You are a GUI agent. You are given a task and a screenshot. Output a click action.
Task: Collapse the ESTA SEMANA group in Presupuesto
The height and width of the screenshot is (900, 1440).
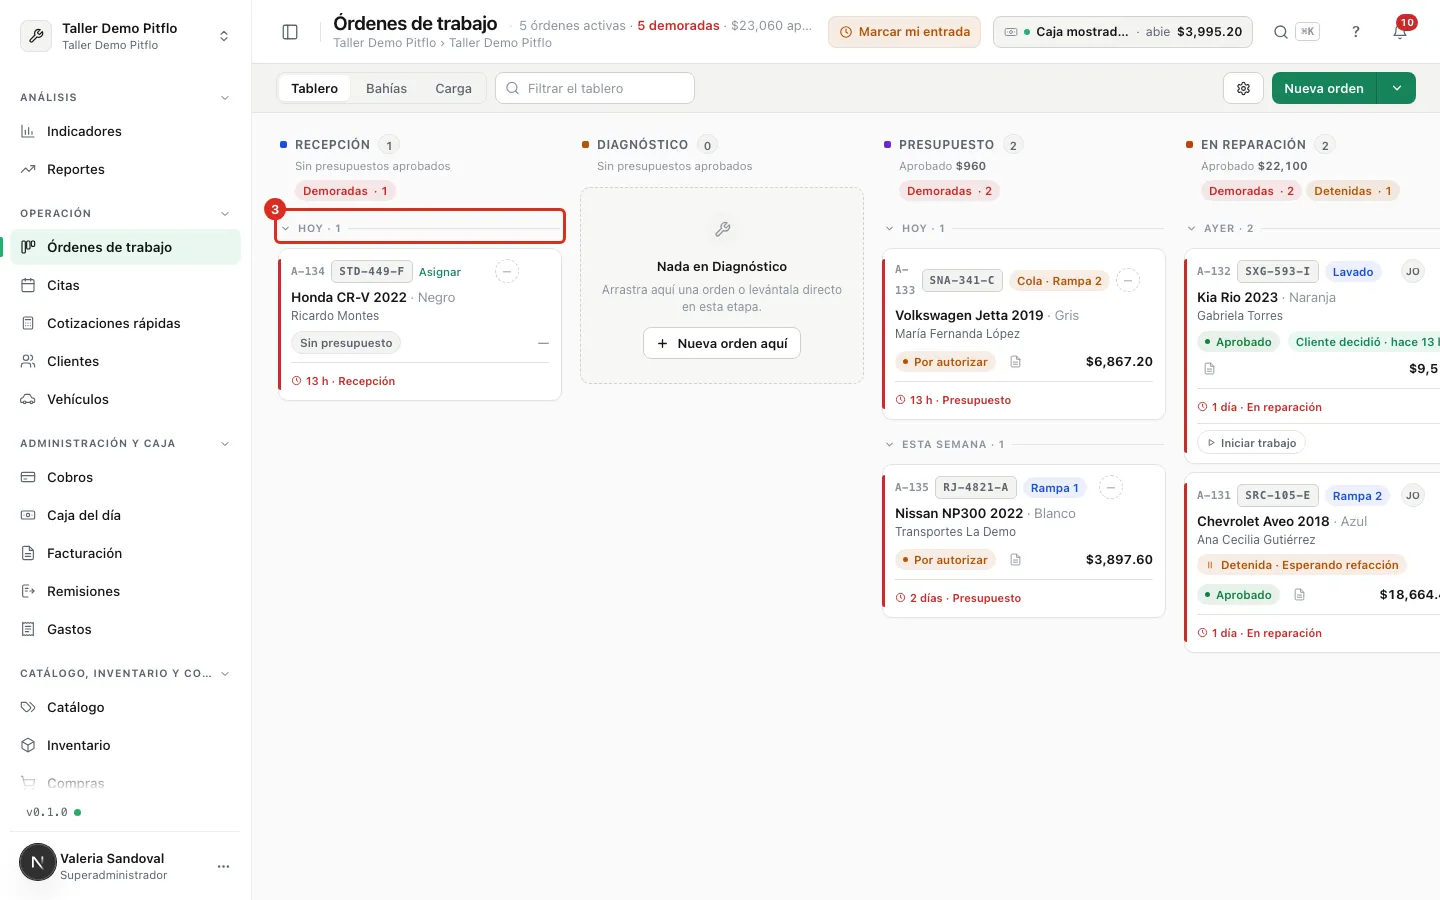click(889, 444)
